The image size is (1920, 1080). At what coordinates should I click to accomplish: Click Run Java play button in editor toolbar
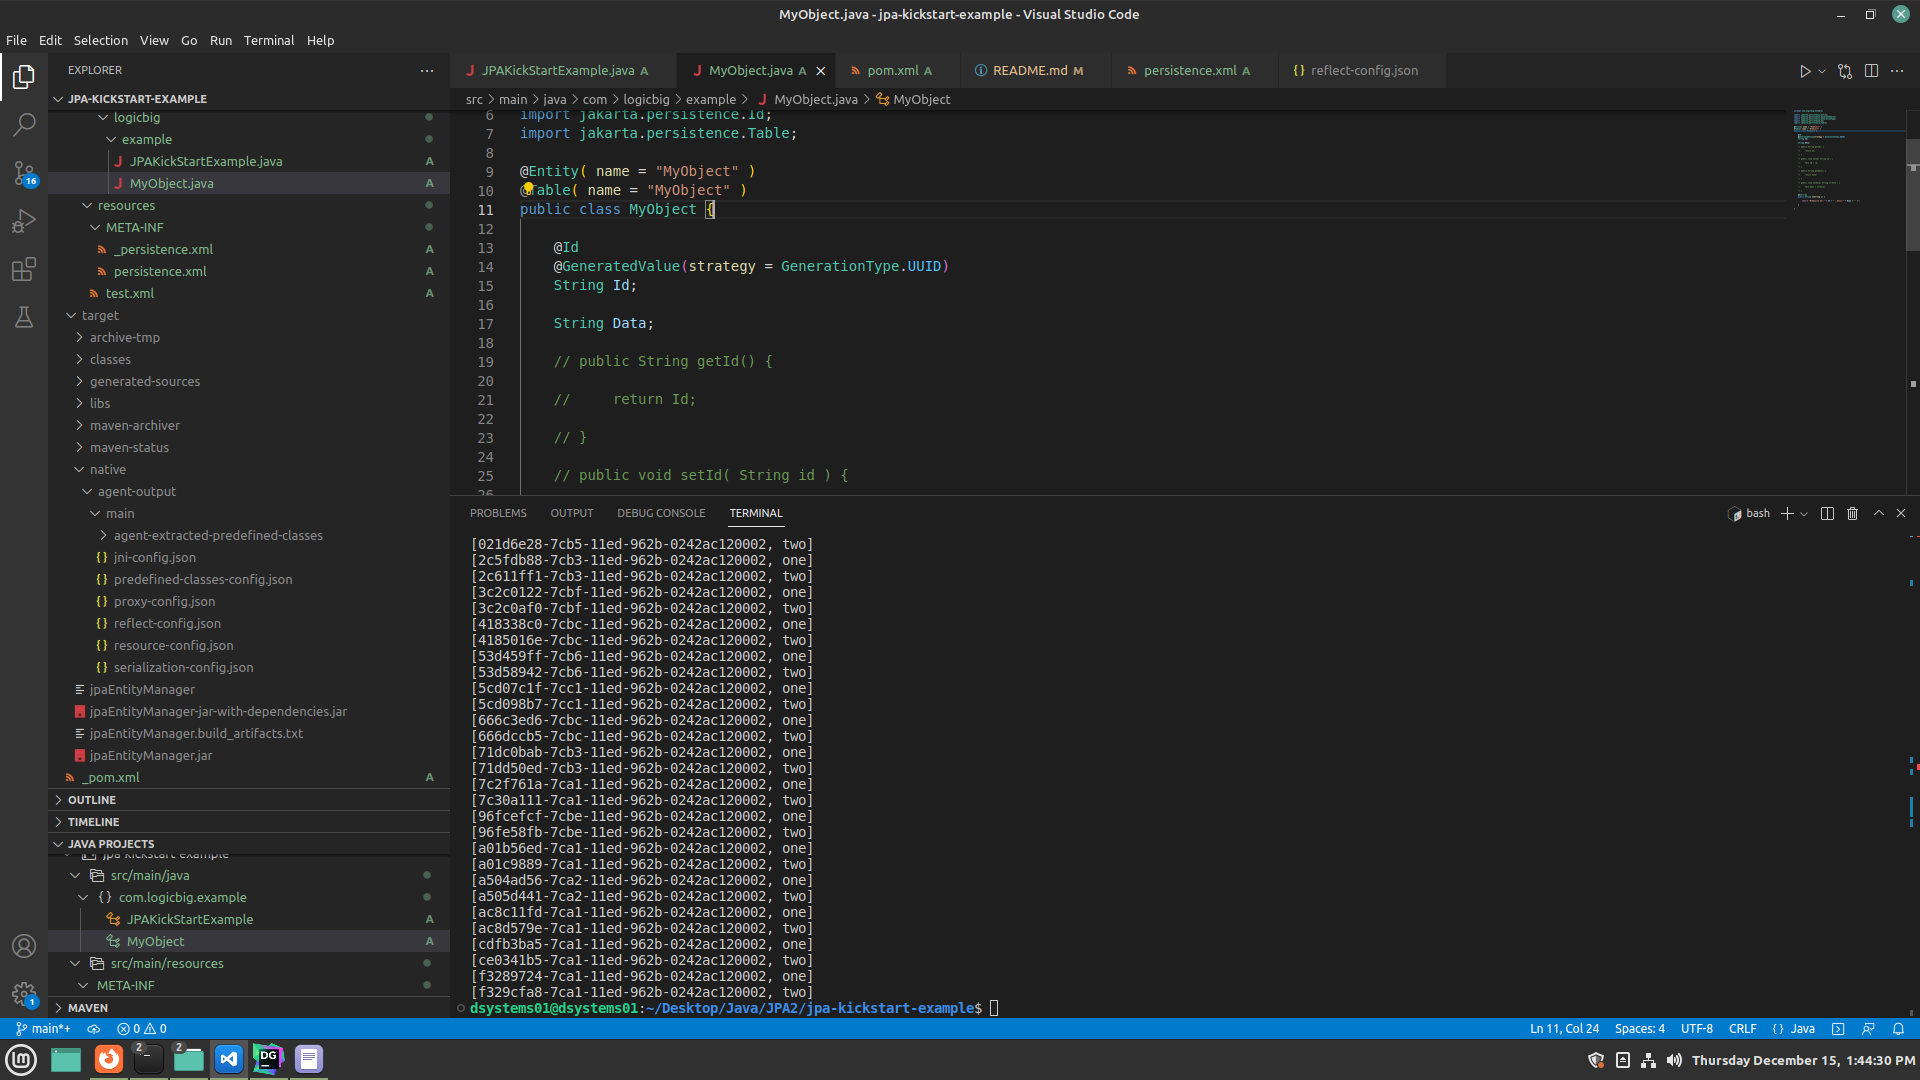click(1804, 71)
